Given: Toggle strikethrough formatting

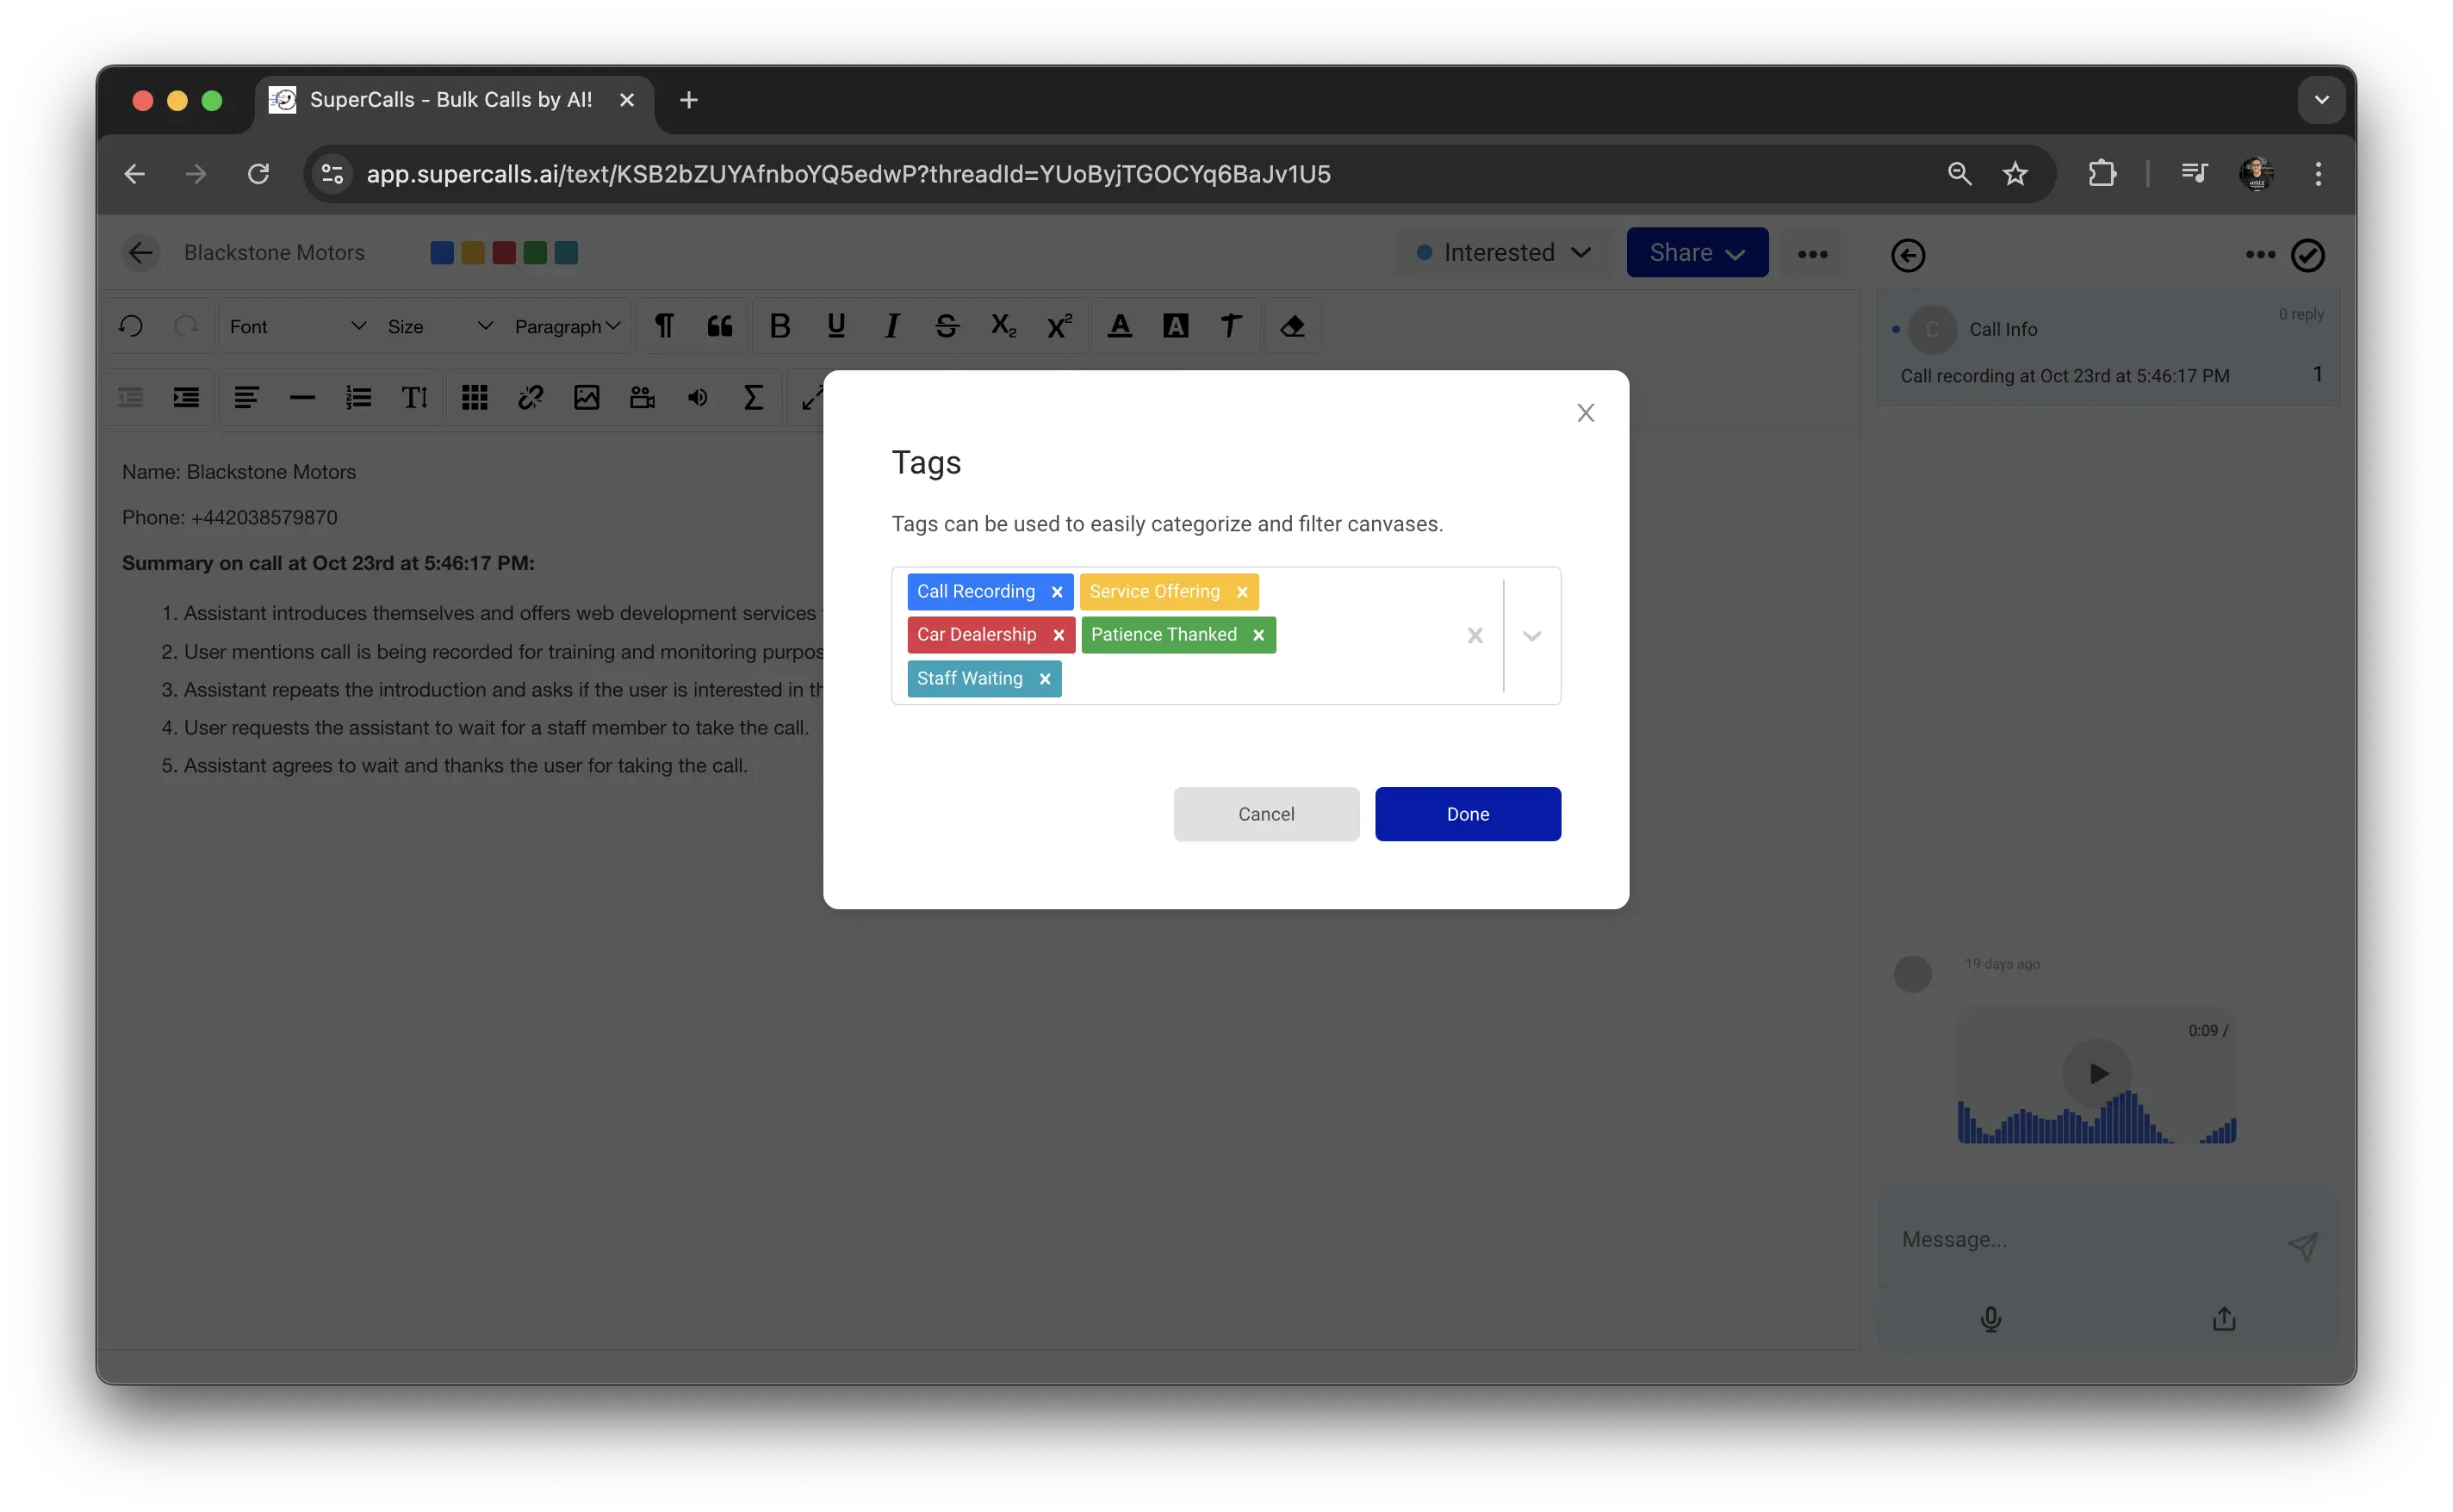Looking at the screenshot, I should click(946, 326).
